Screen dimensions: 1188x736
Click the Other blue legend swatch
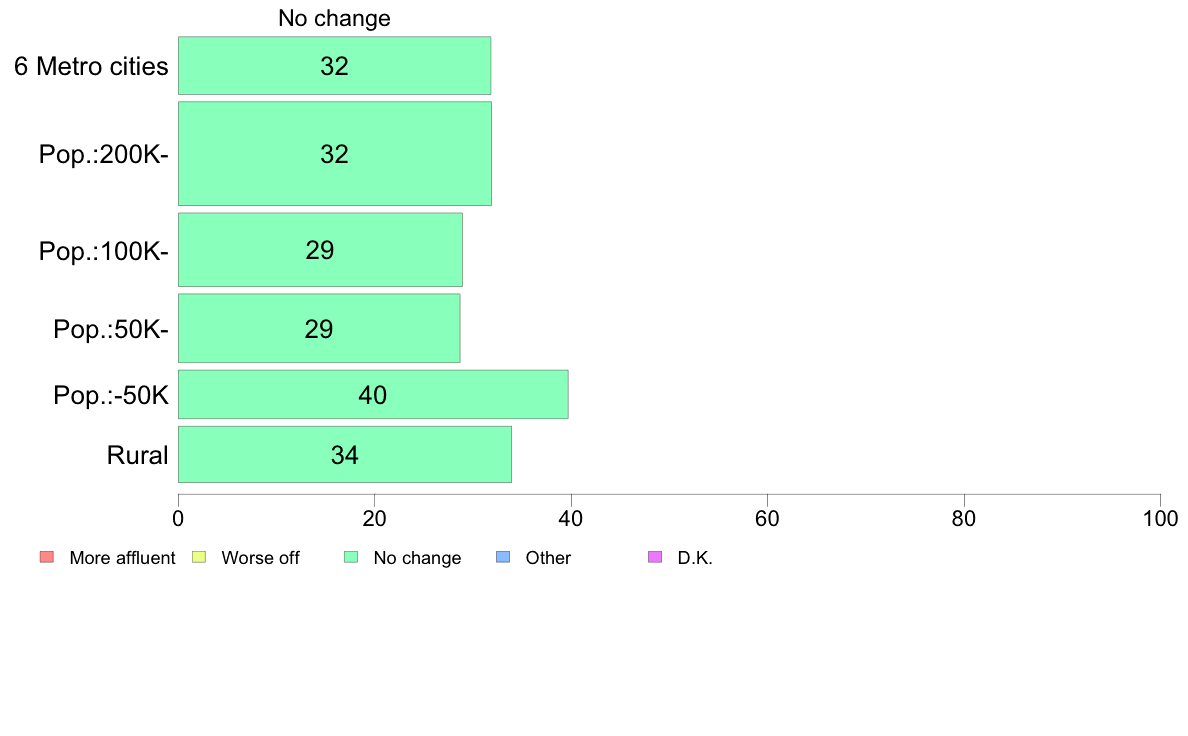pos(503,557)
